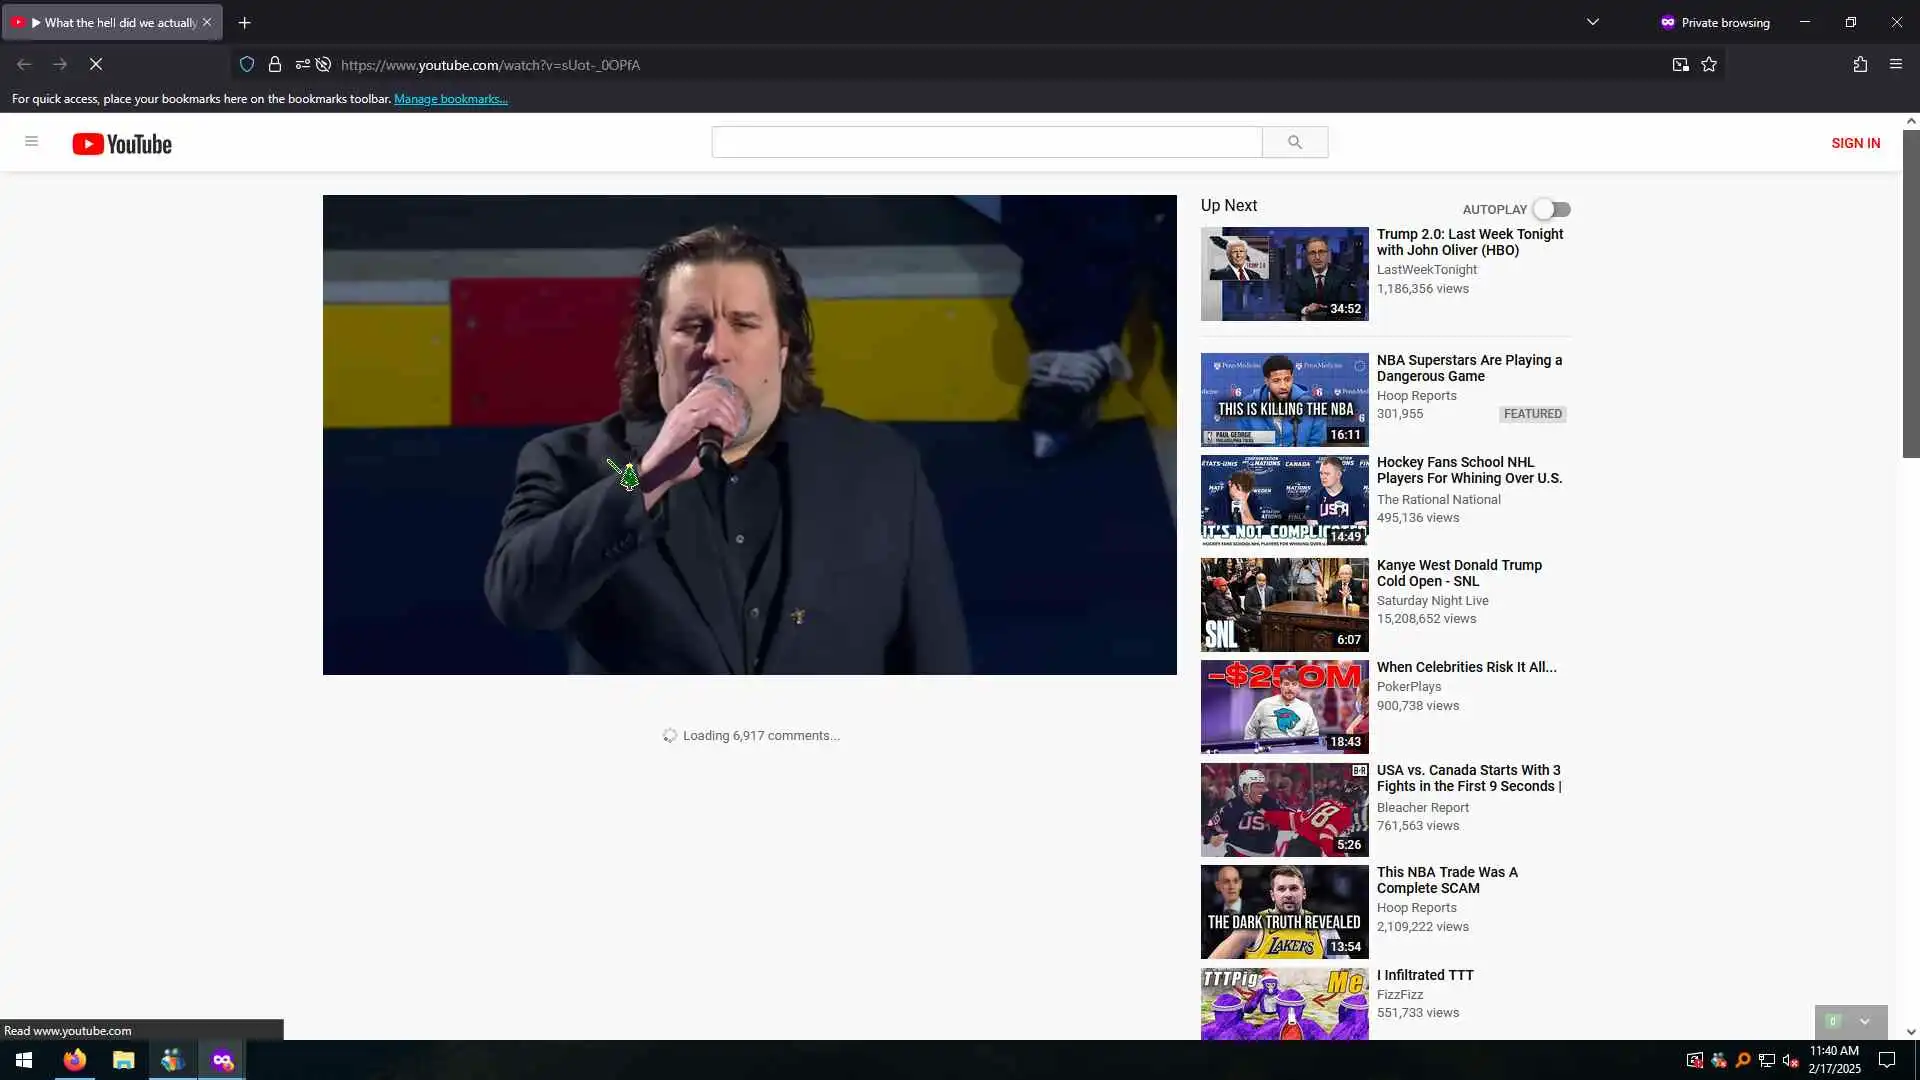Open the Kanye West Donald Trump SNL thumbnail
The width and height of the screenshot is (1920, 1080).
tap(1284, 605)
